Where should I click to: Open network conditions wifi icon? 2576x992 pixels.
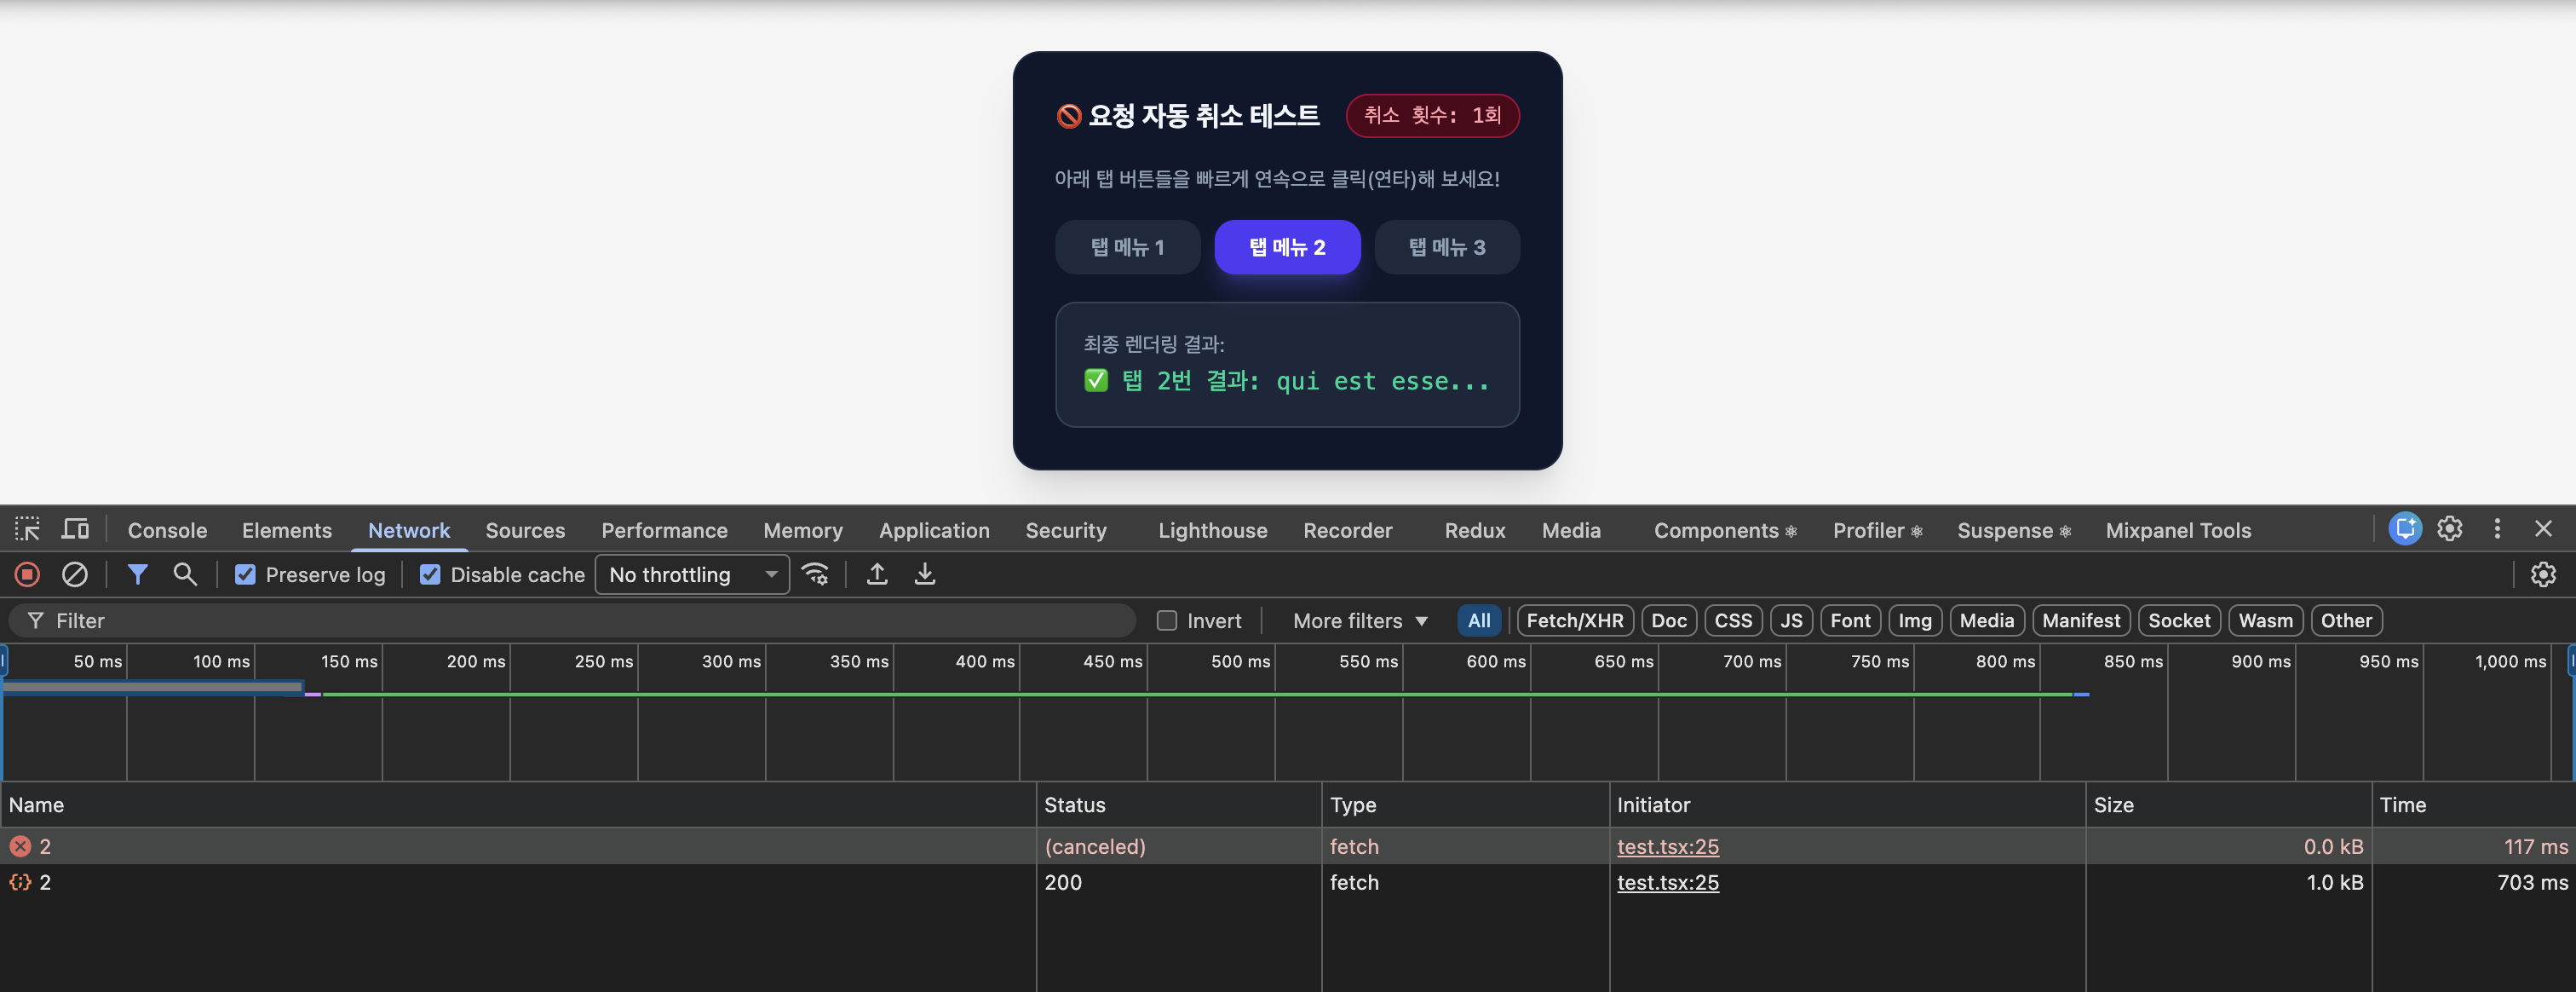point(815,574)
